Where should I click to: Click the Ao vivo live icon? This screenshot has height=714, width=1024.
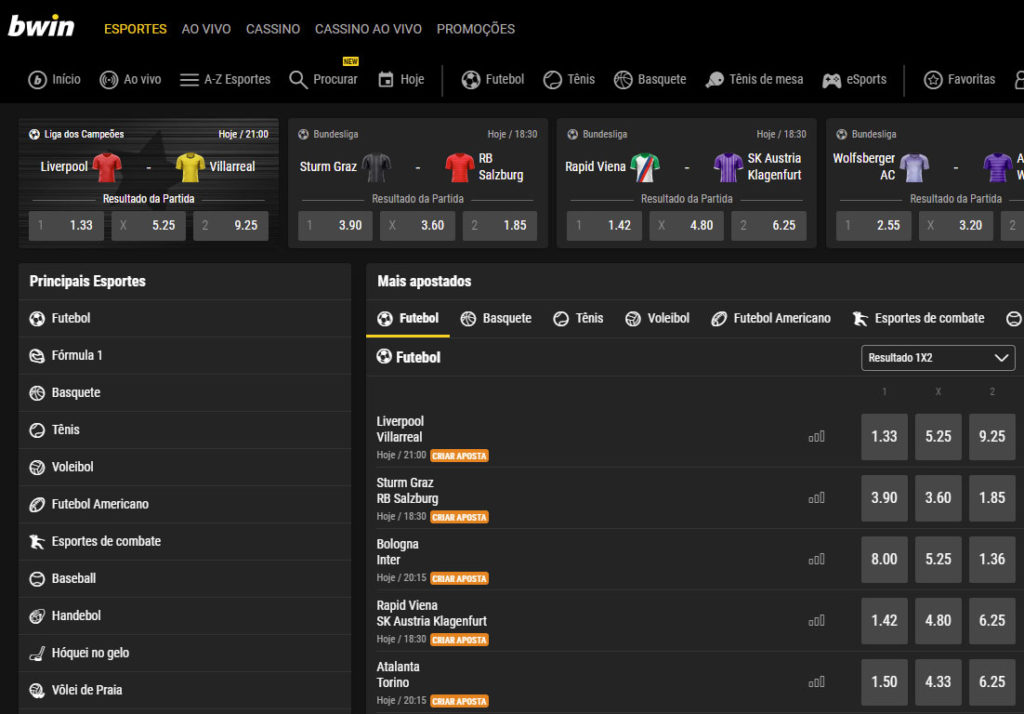108,80
